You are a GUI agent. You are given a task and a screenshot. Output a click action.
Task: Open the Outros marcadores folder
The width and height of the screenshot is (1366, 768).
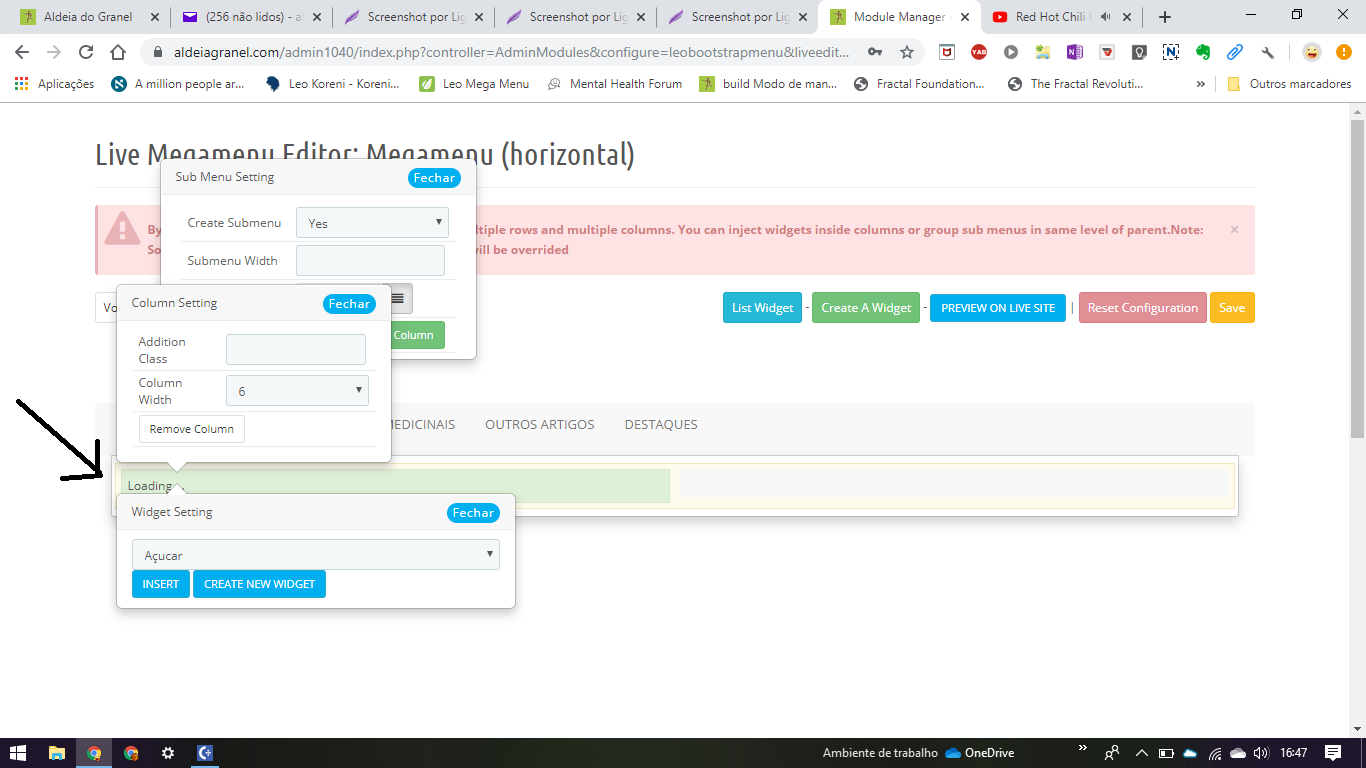pos(1289,84)
